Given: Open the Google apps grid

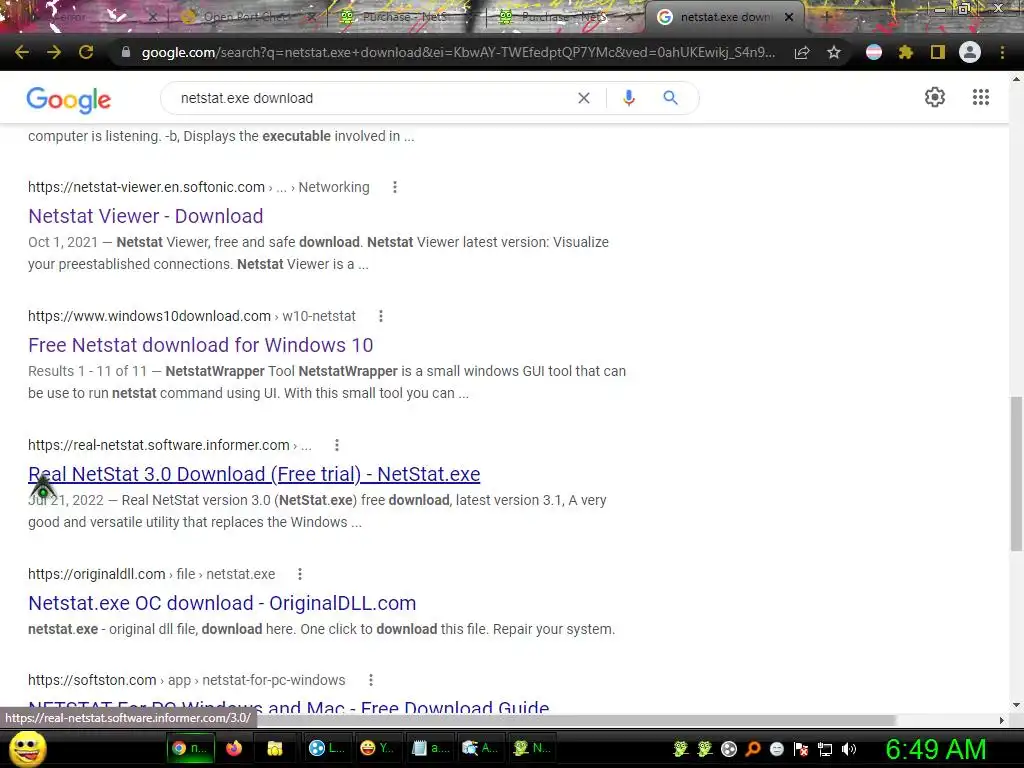Looking at the screenshot, I should pos(980,97).
